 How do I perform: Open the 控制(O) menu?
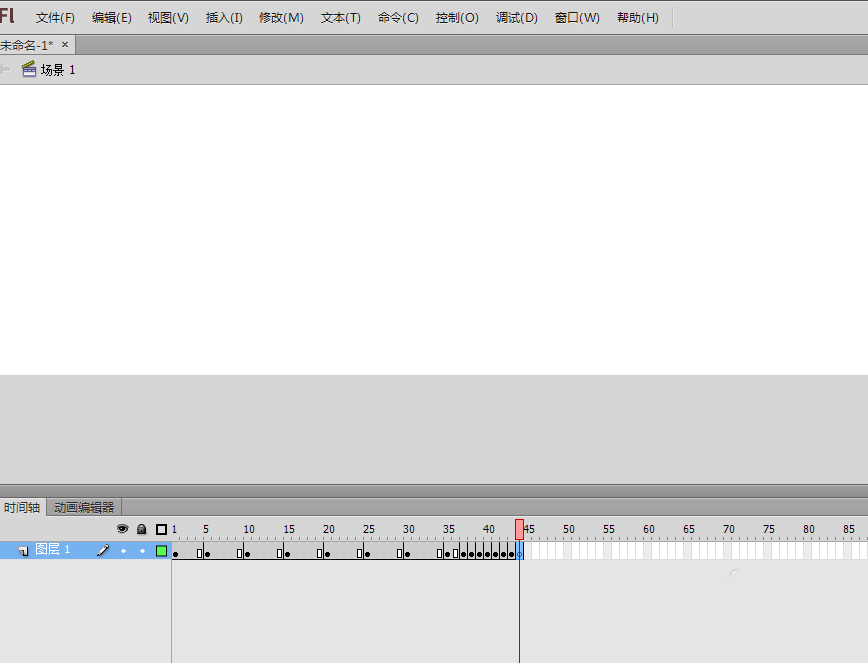[457, 18]
